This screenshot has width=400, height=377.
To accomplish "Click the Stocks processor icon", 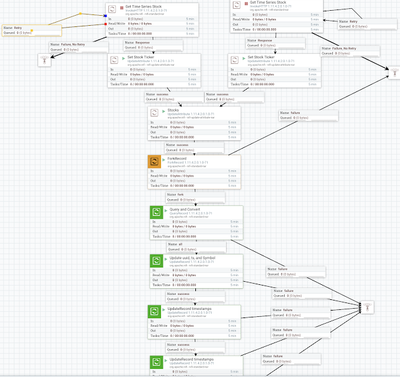I will click(x=154, y=113).
